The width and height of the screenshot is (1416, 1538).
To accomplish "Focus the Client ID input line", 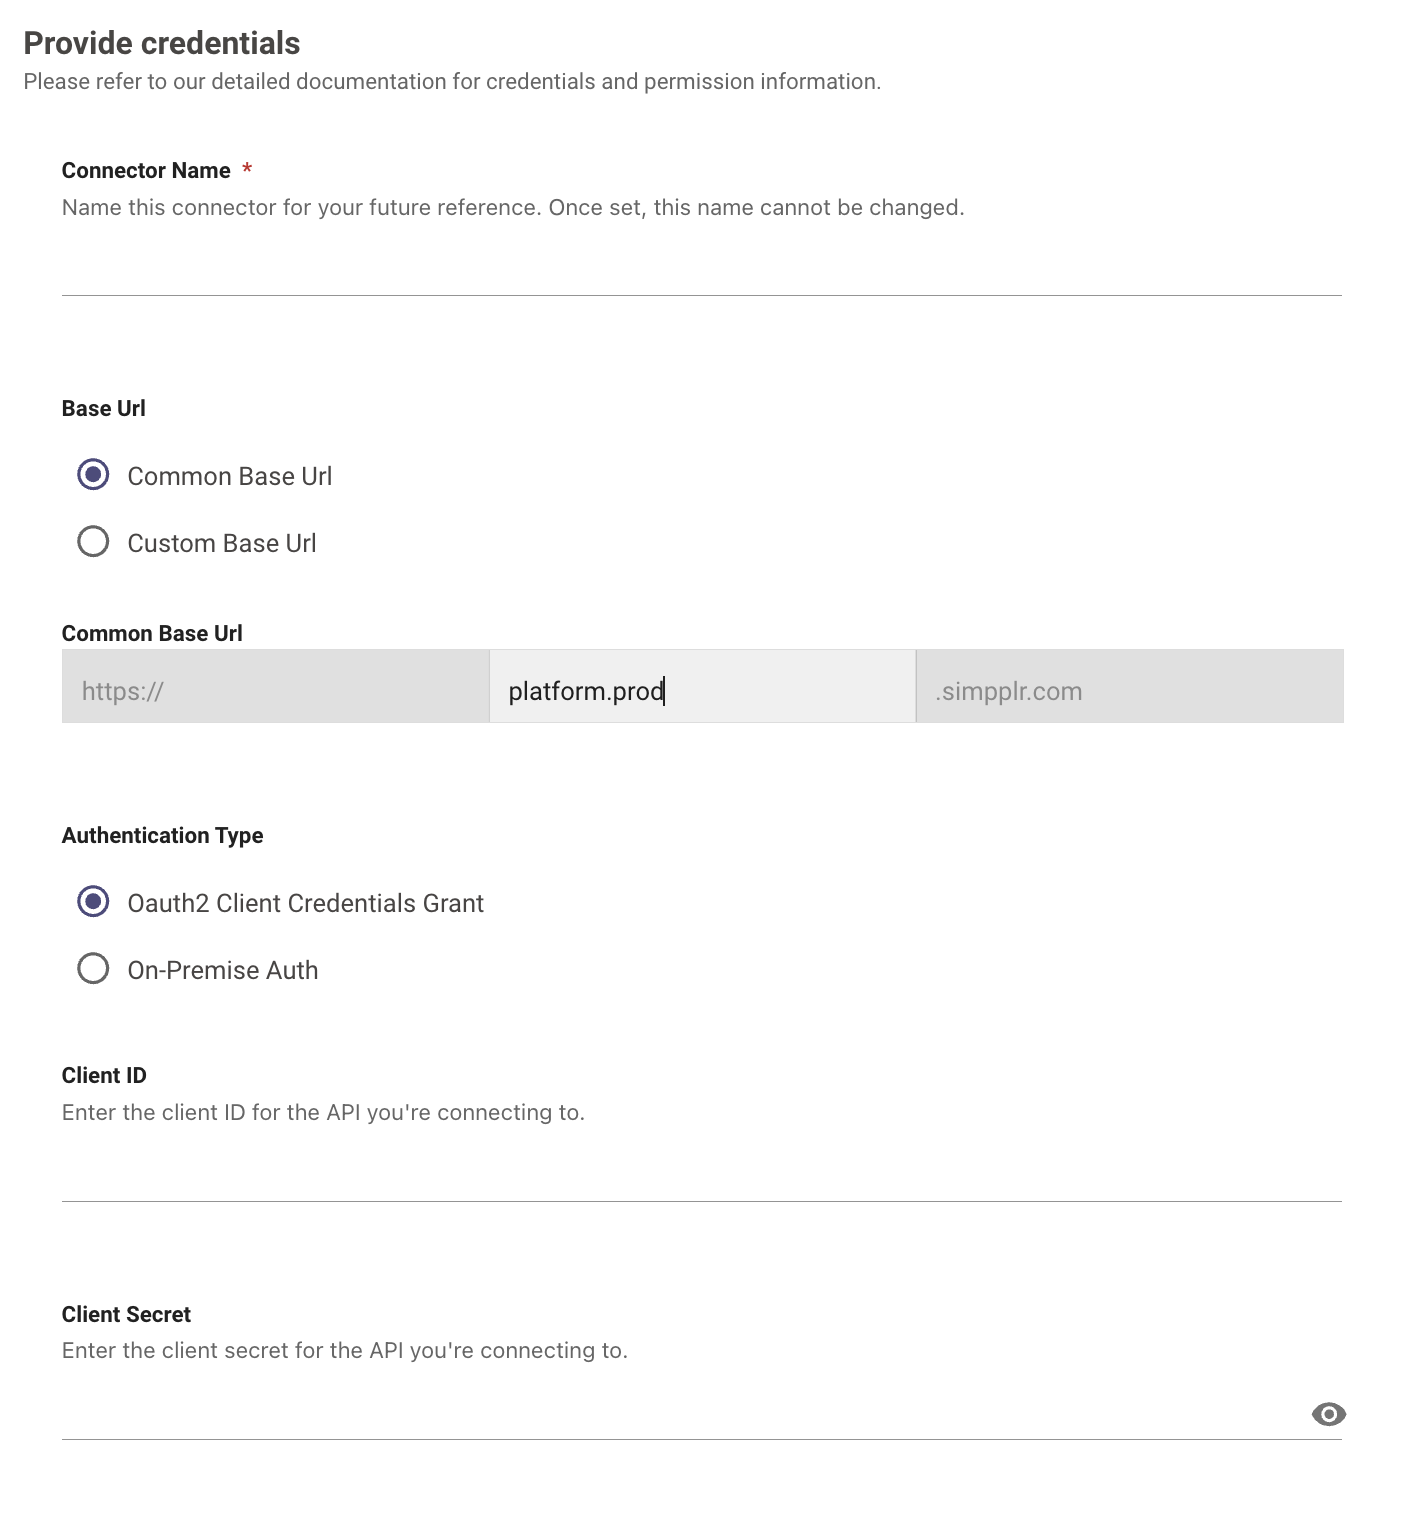I will pyautogui.click(x=702, y=1174).
